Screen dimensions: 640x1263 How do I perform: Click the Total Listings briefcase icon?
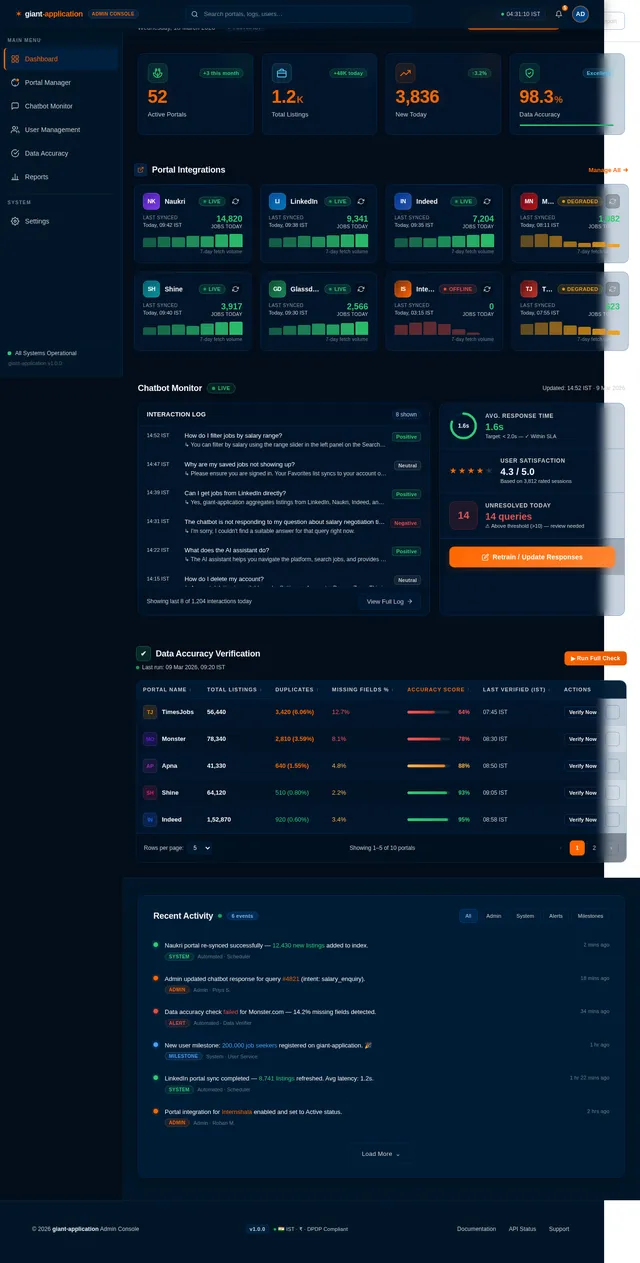(x=281, y=73)
